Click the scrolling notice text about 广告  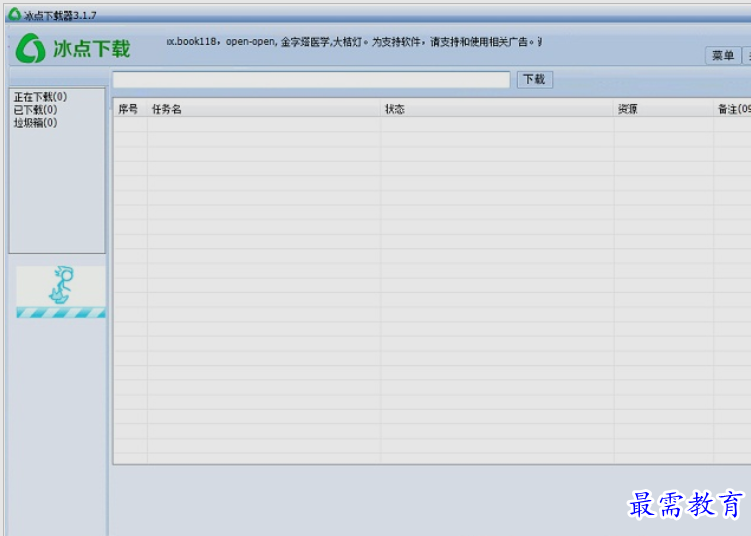pos(354,42)
